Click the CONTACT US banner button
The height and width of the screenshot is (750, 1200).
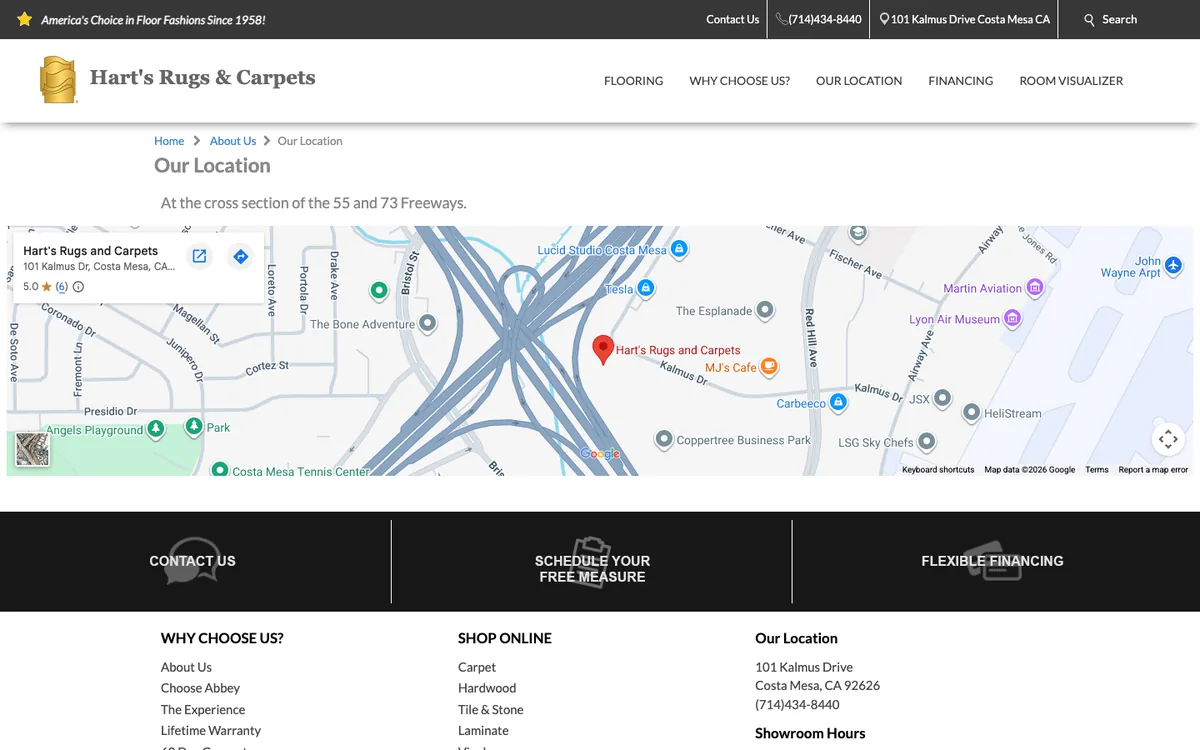point(193,561)
